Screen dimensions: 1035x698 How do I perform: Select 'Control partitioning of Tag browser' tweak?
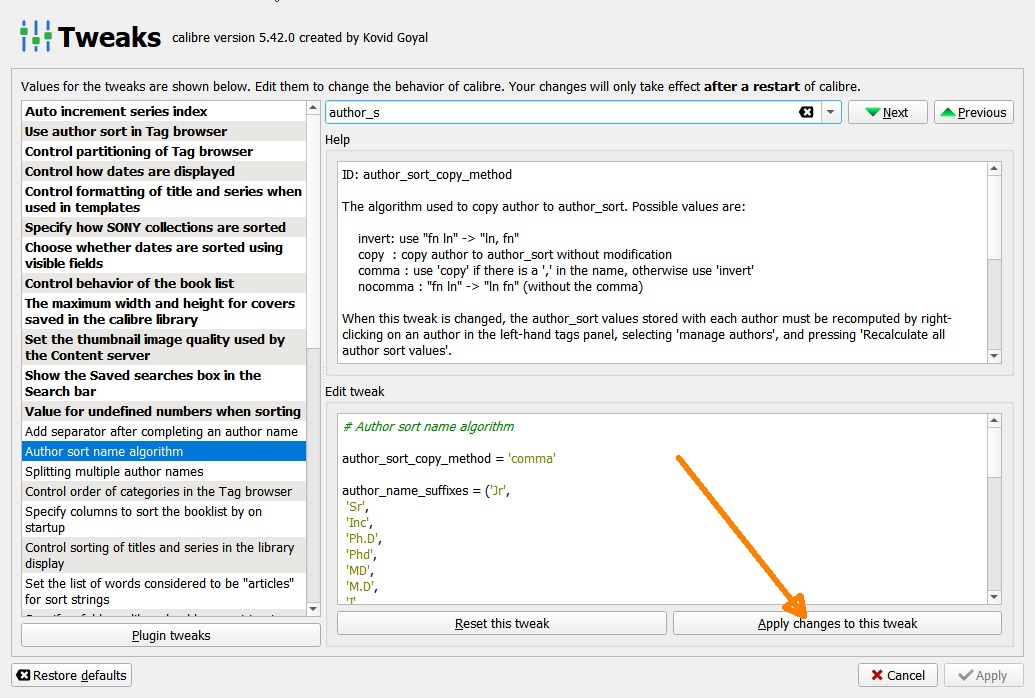point(164,151)
